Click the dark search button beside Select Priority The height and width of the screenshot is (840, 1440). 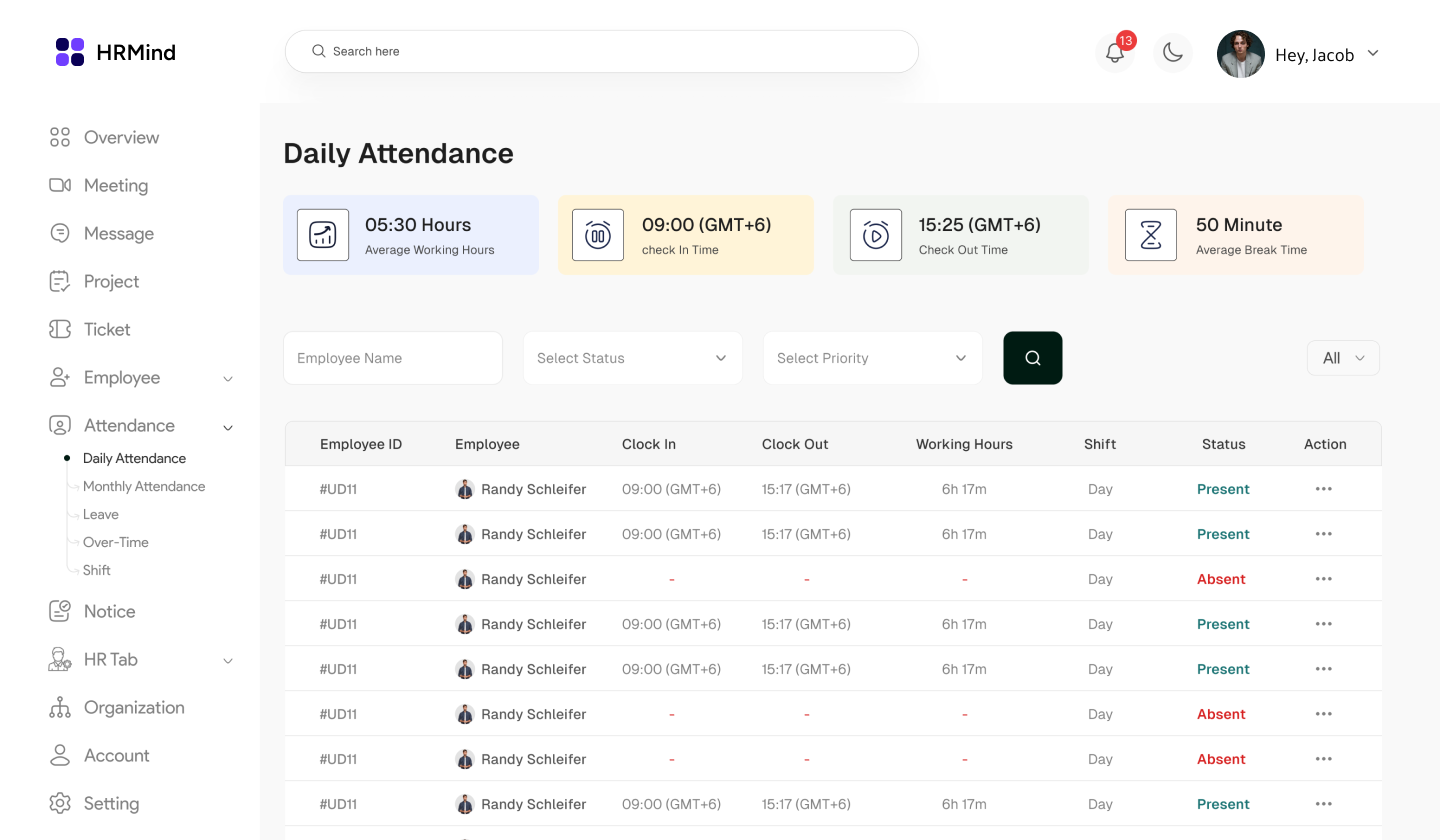click(1032, 357)
